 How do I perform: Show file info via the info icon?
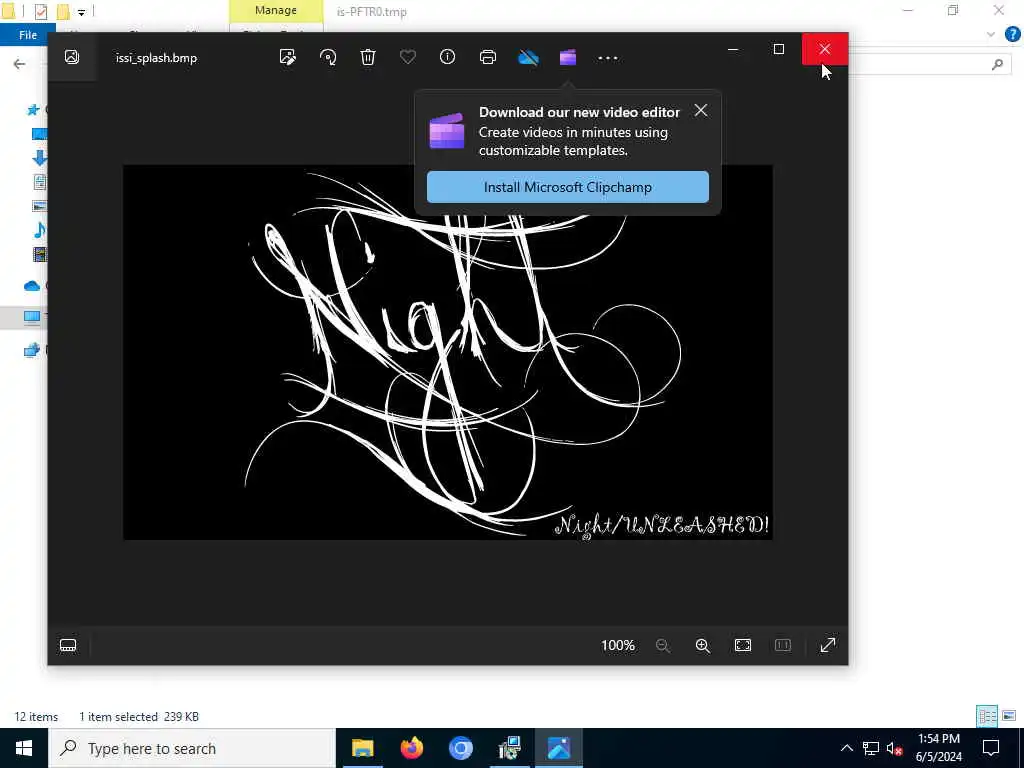(447, 57)
